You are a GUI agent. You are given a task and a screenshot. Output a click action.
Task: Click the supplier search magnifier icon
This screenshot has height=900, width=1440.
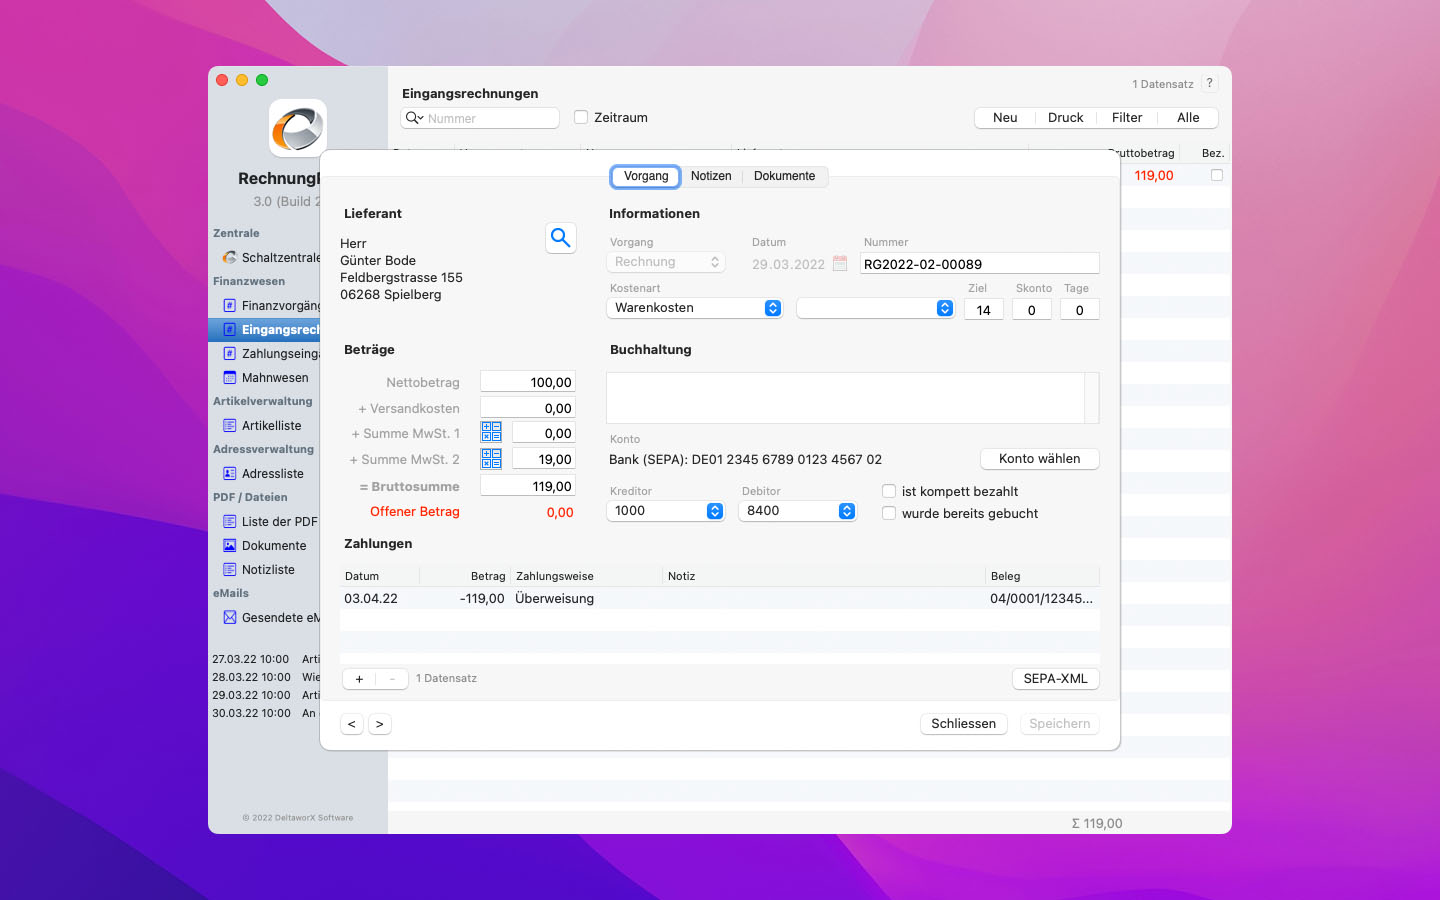point(560,238)
